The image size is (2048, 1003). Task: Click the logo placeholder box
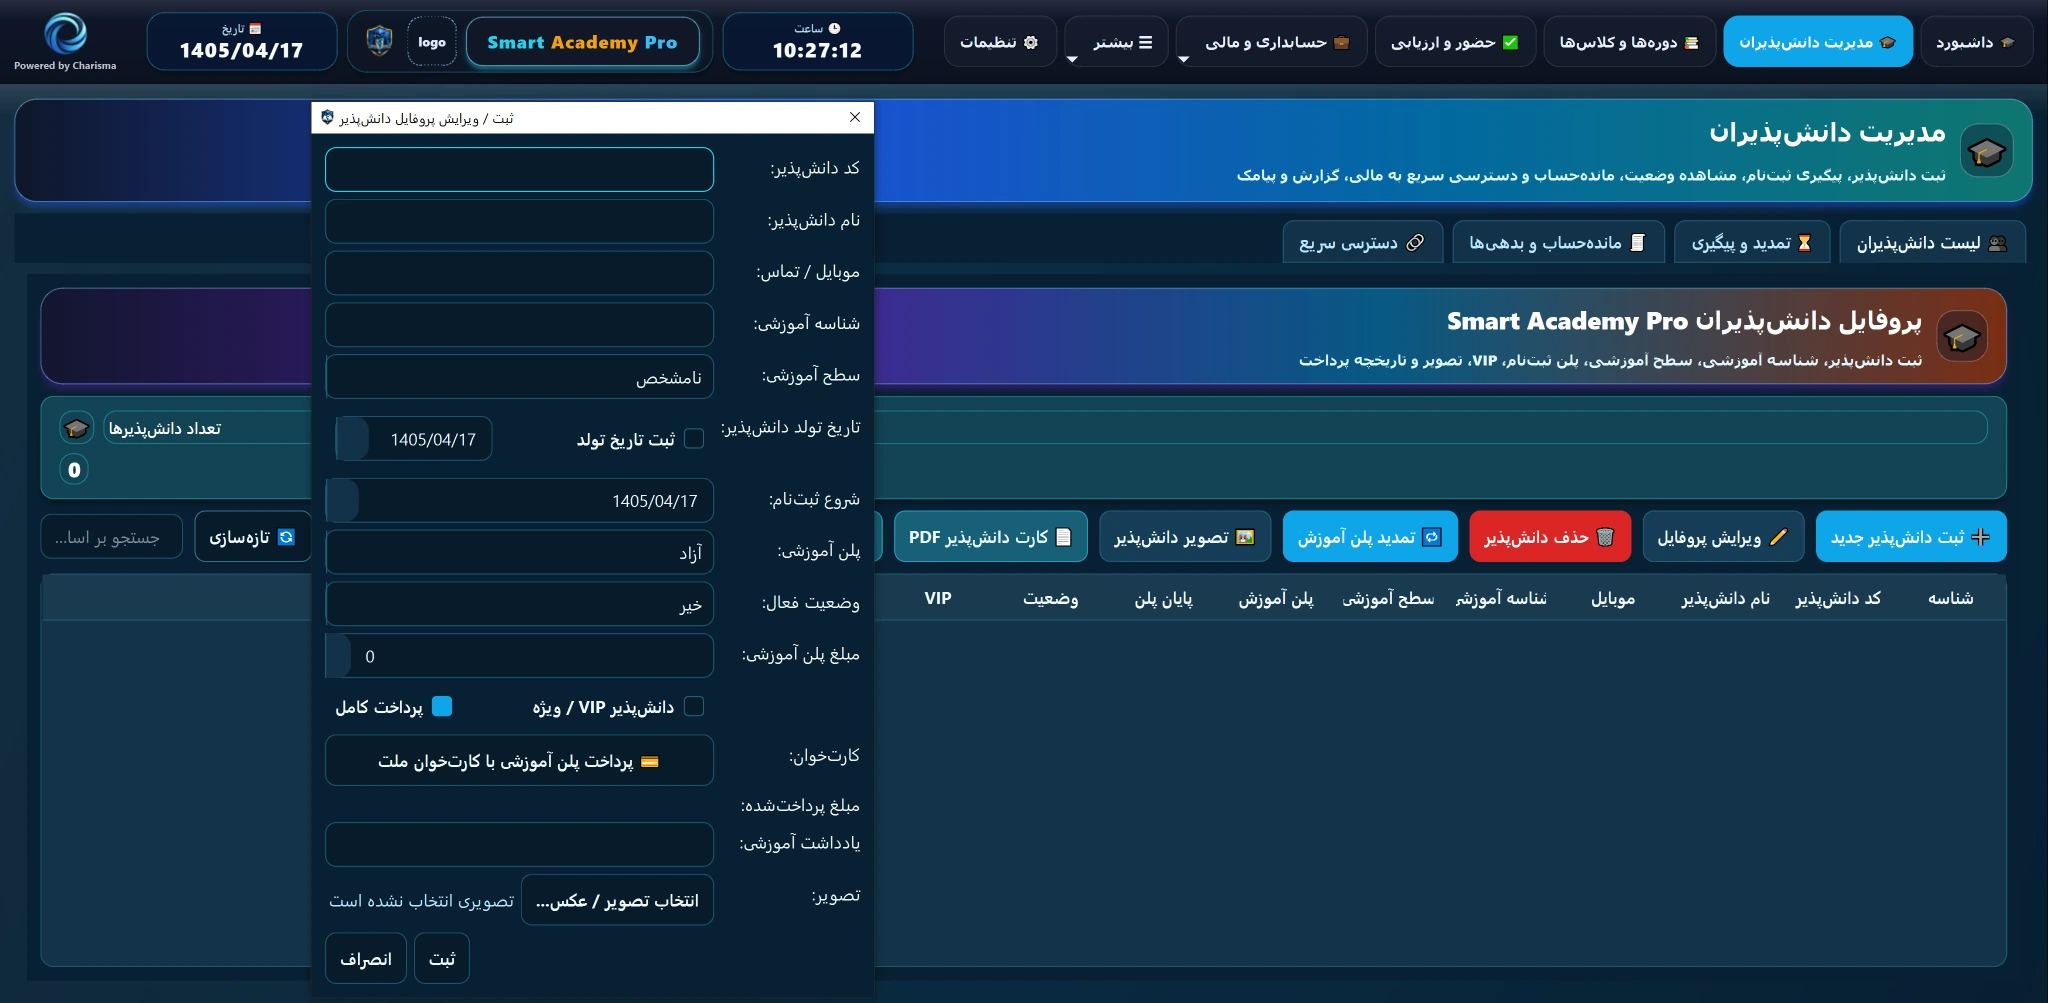pyautogui.click(x=432, y=42)
